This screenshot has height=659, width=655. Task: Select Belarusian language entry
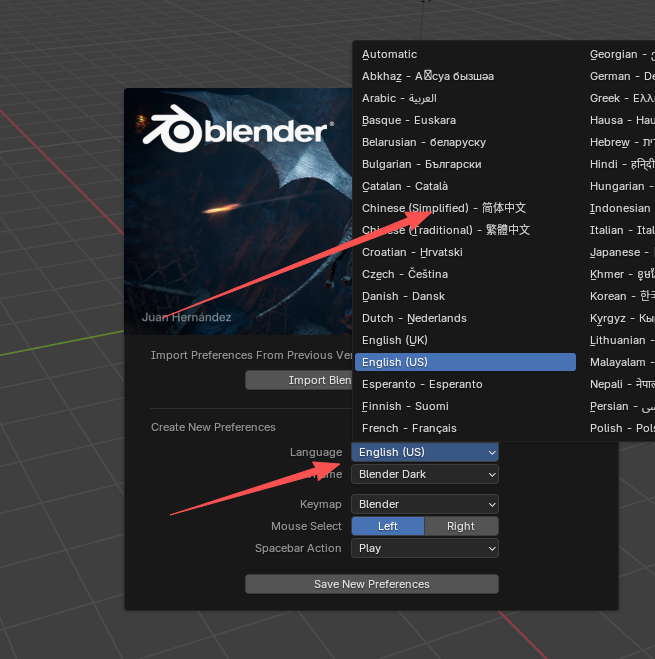tap(465, 142)
